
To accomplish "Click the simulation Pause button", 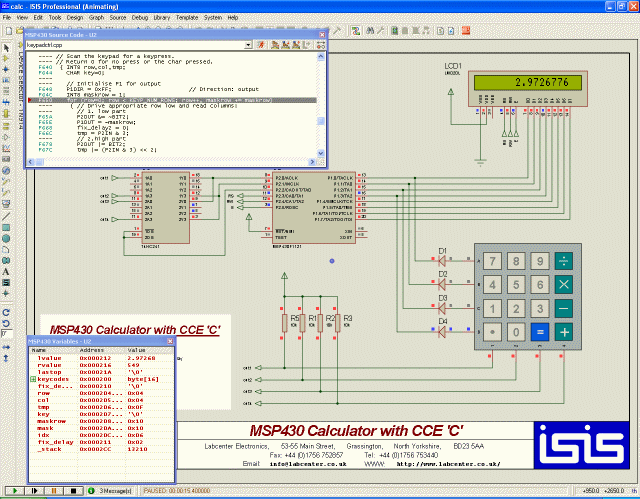I will (56, 491).
